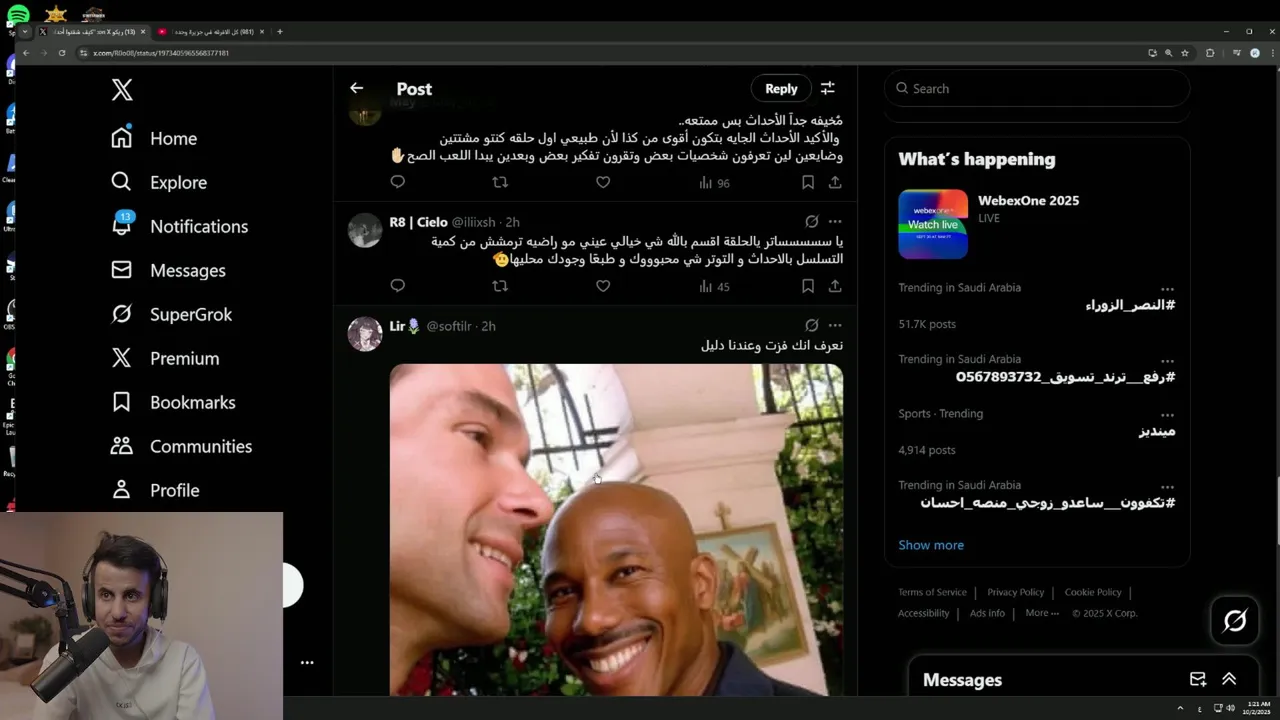Open Explore in the sidebar
The image size is (1280, 720).
pyautogui.click(x=159, y=182)
